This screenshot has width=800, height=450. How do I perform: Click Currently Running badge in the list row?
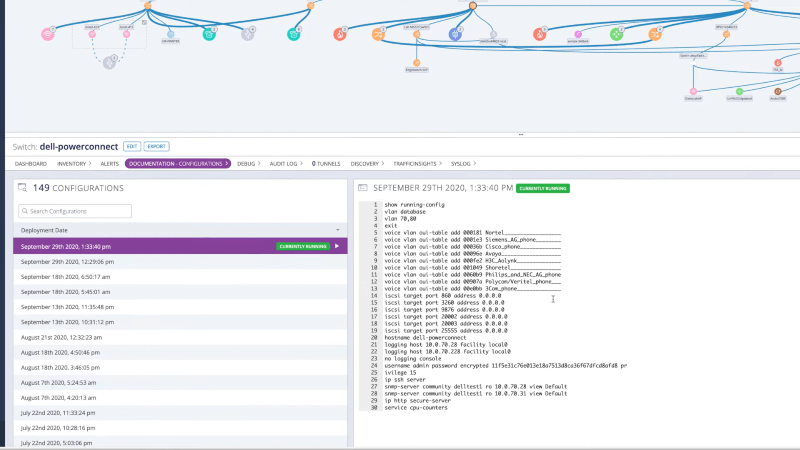pyautogui.click(x=303, y=246)
